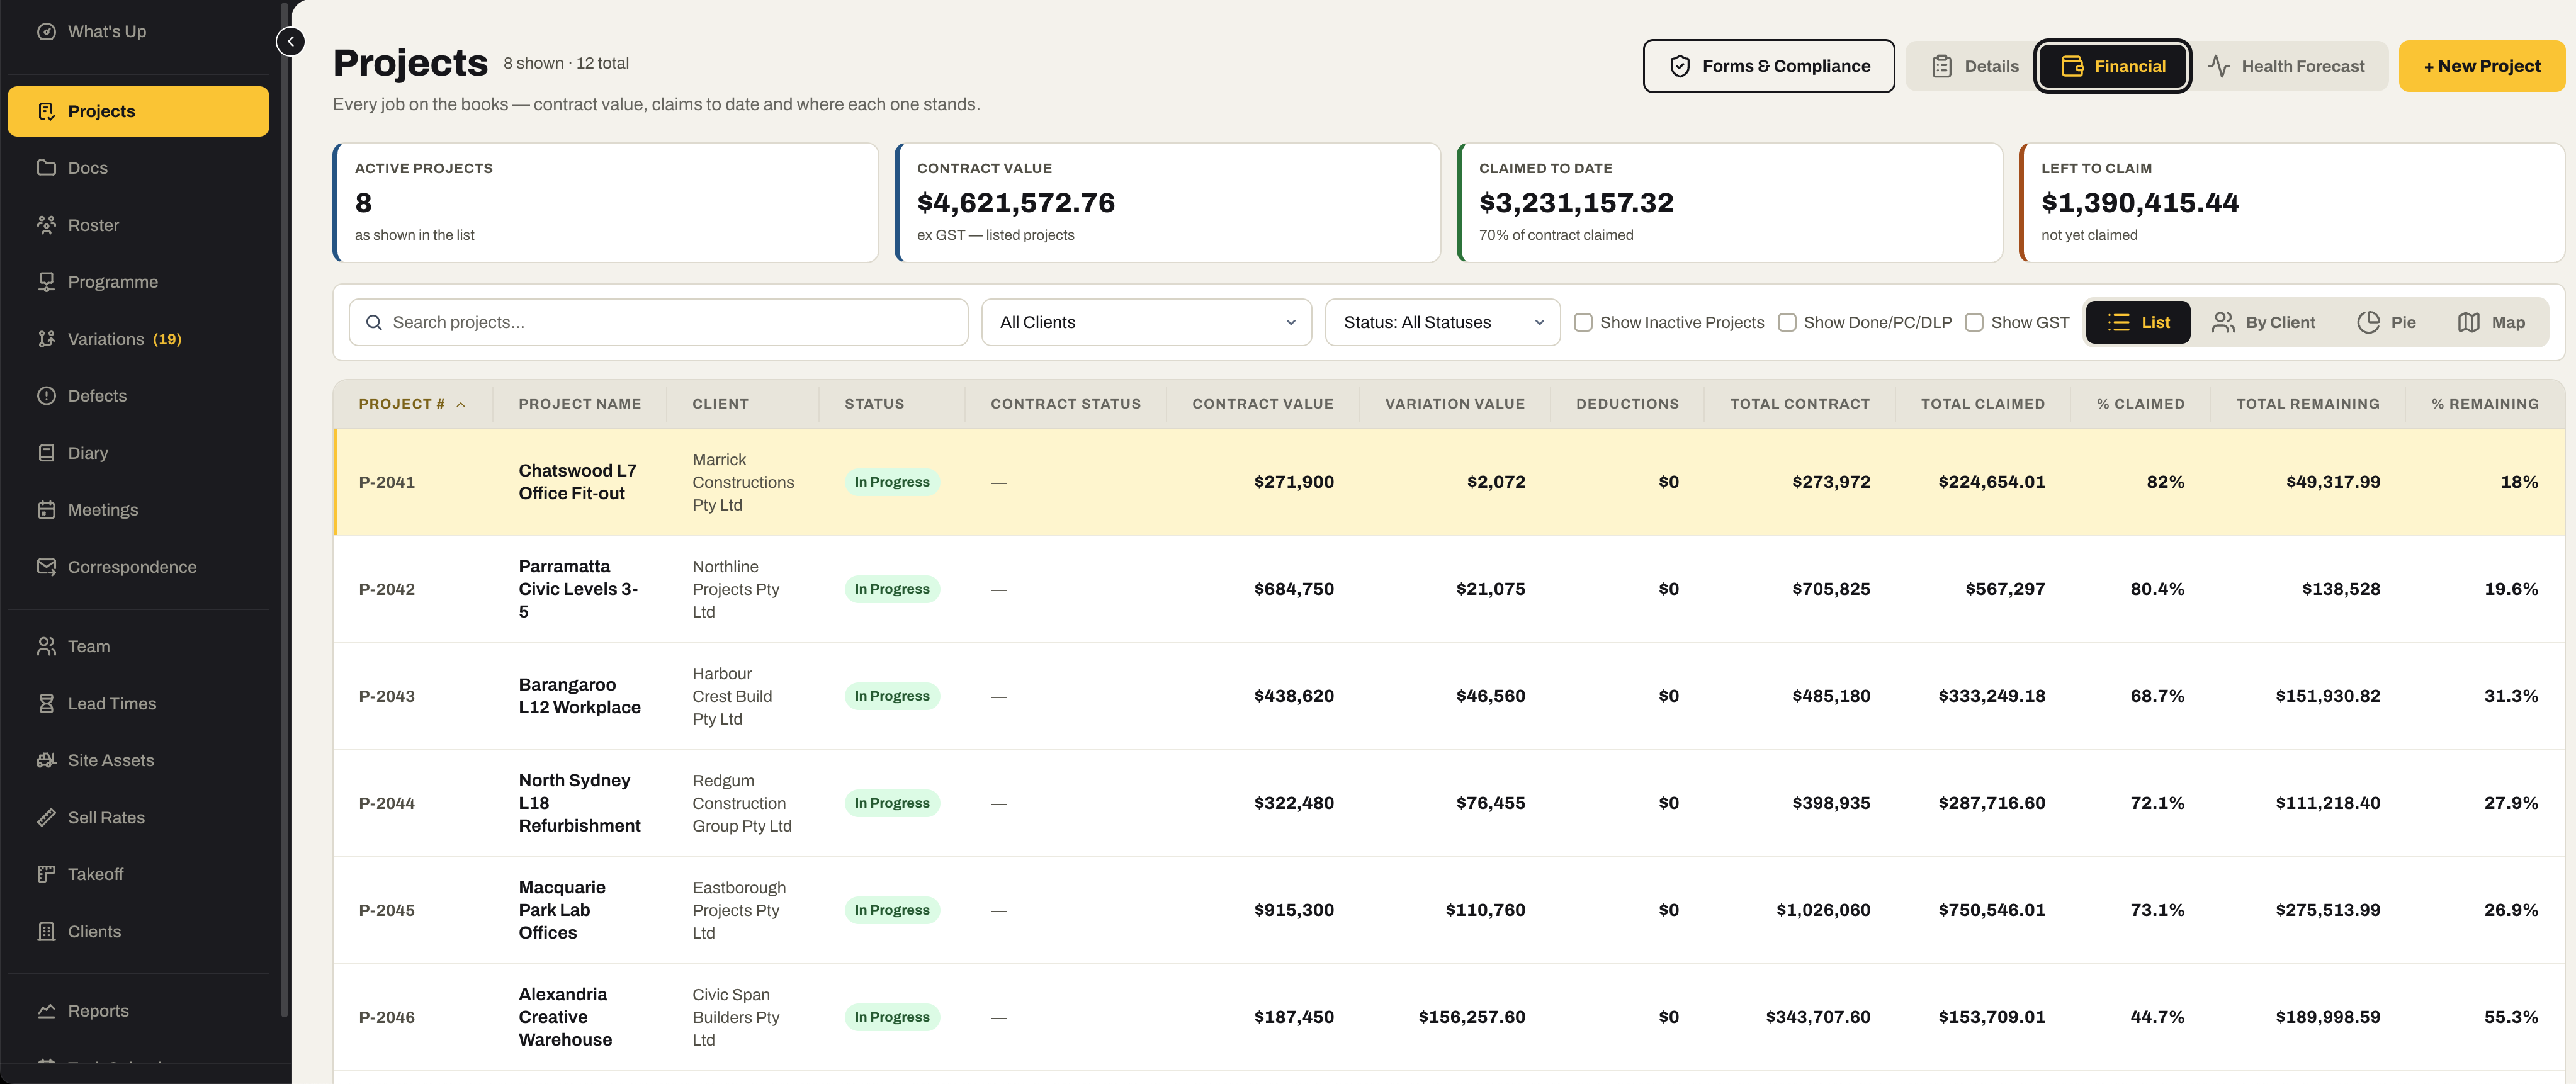The width and height of the screenshot is (2576, 1084).
Task: Click the Claimed To Date summary card
Action: pos(1729,203)
